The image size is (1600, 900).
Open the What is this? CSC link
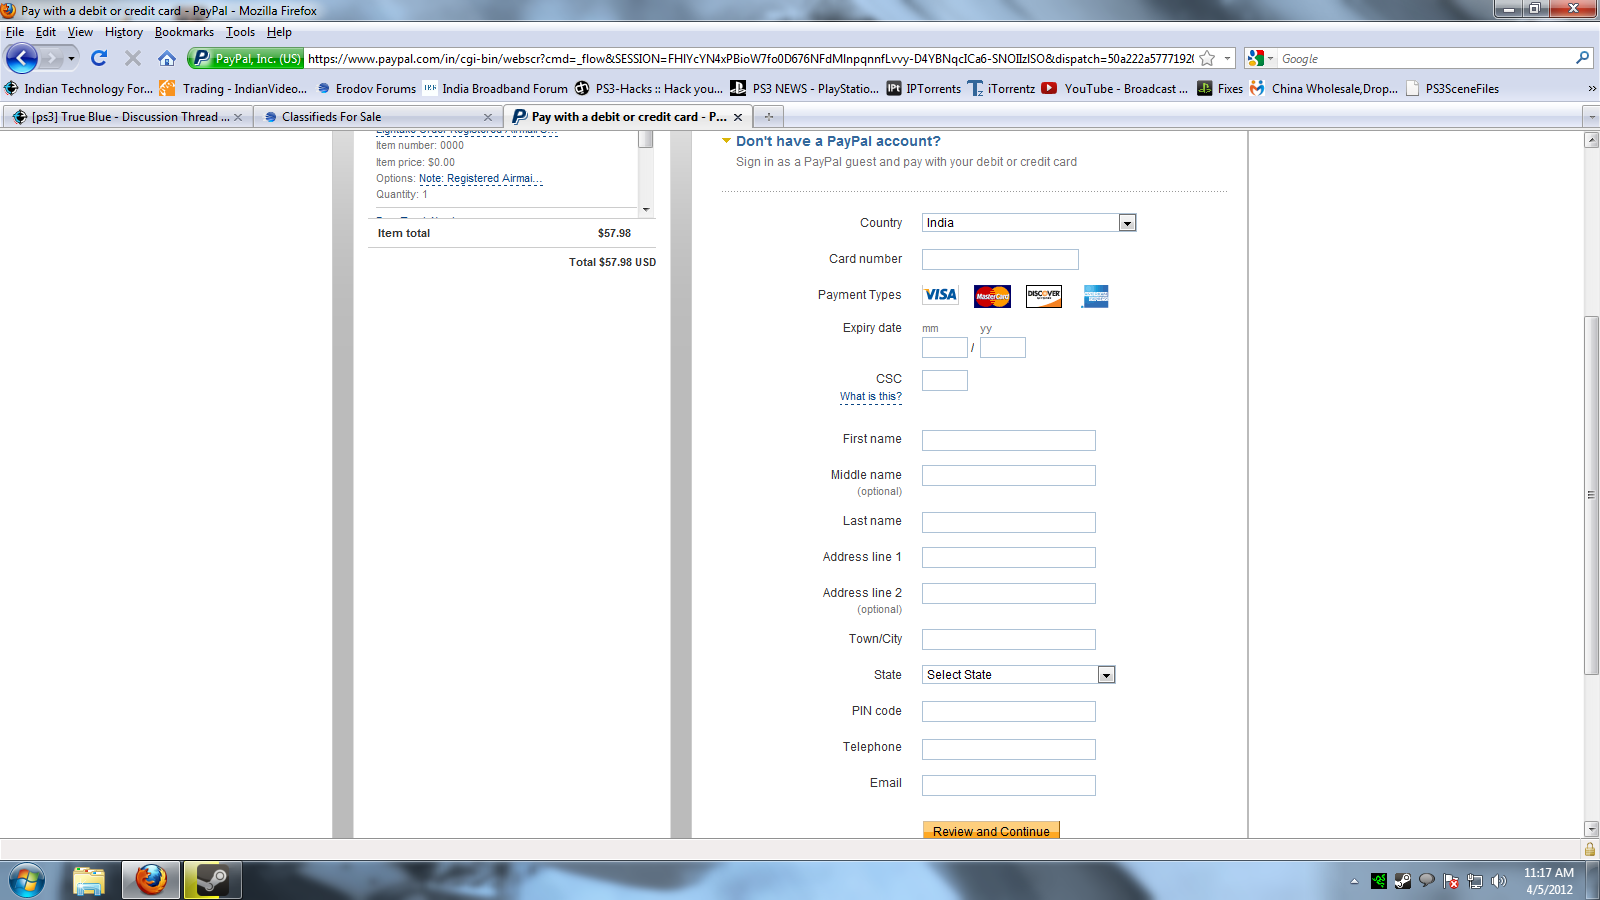[871, 397]
